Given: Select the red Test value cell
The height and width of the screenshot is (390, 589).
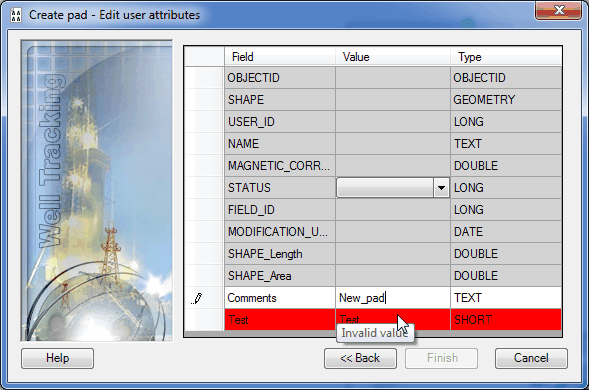Looking at the screenshot, I should point(393,320).
